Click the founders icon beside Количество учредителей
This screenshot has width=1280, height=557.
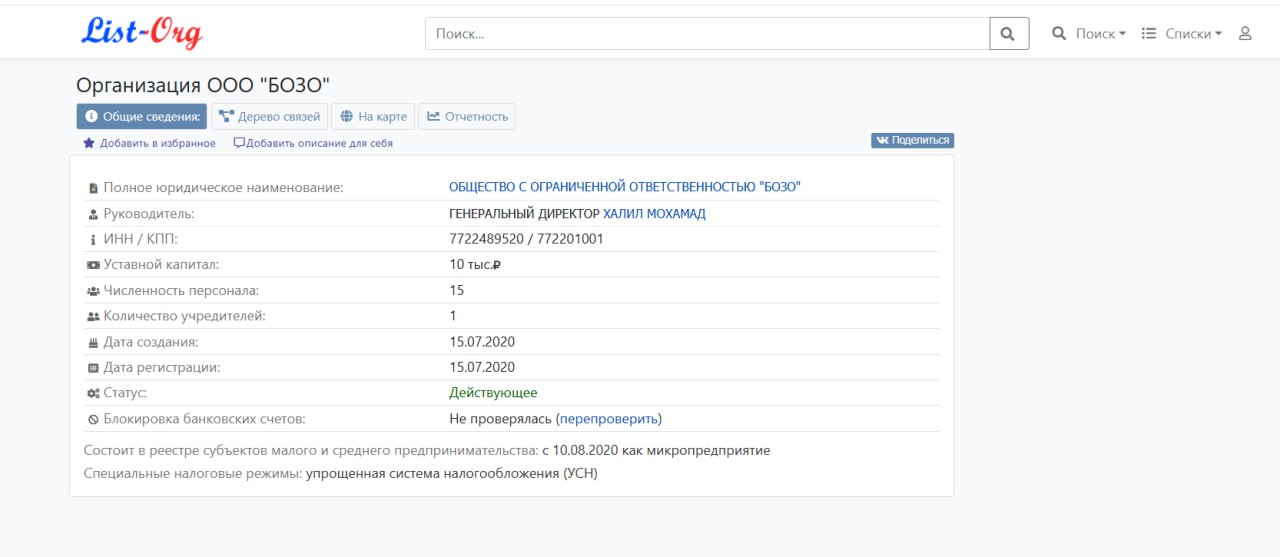pyautogui.click(x=93, y=316)
